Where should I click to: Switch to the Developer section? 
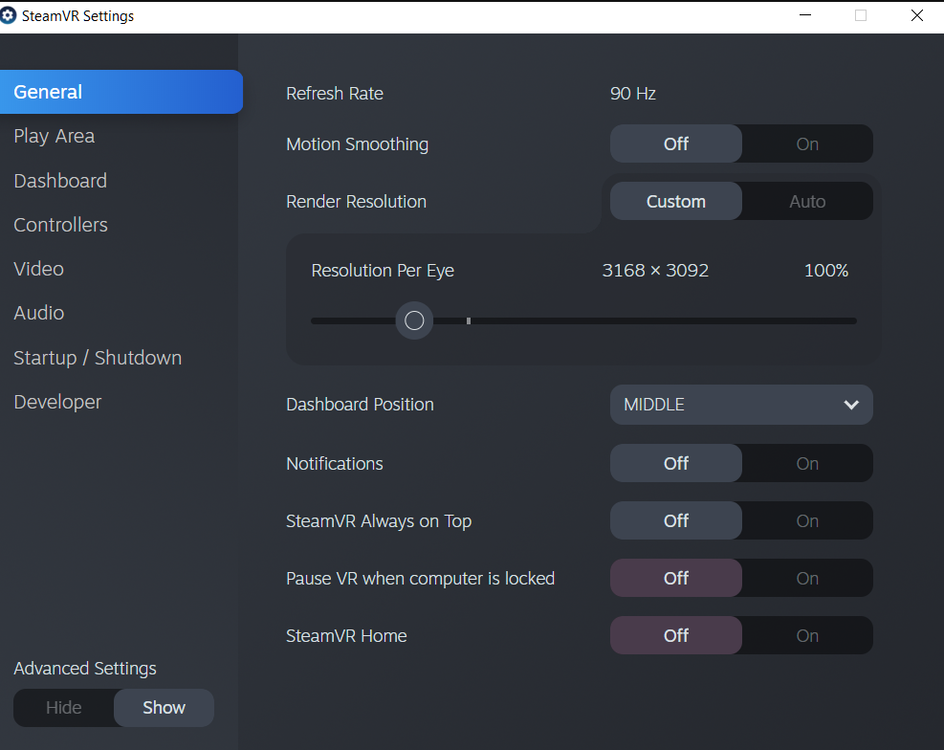pyautogui.click(x=57, y=401)
